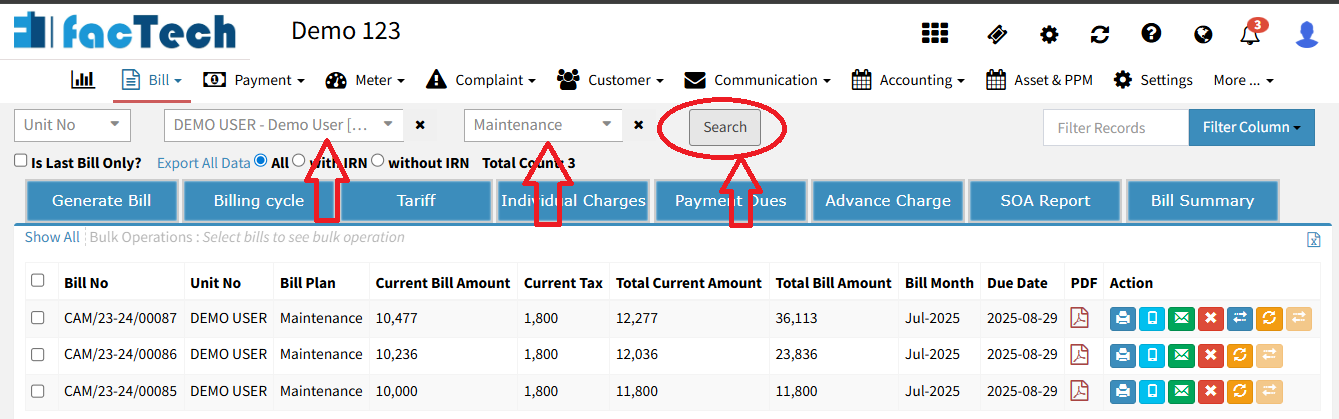1339x419 pixels.
Task: Open the apps grid icon in the header
Action: coord(934,34)
